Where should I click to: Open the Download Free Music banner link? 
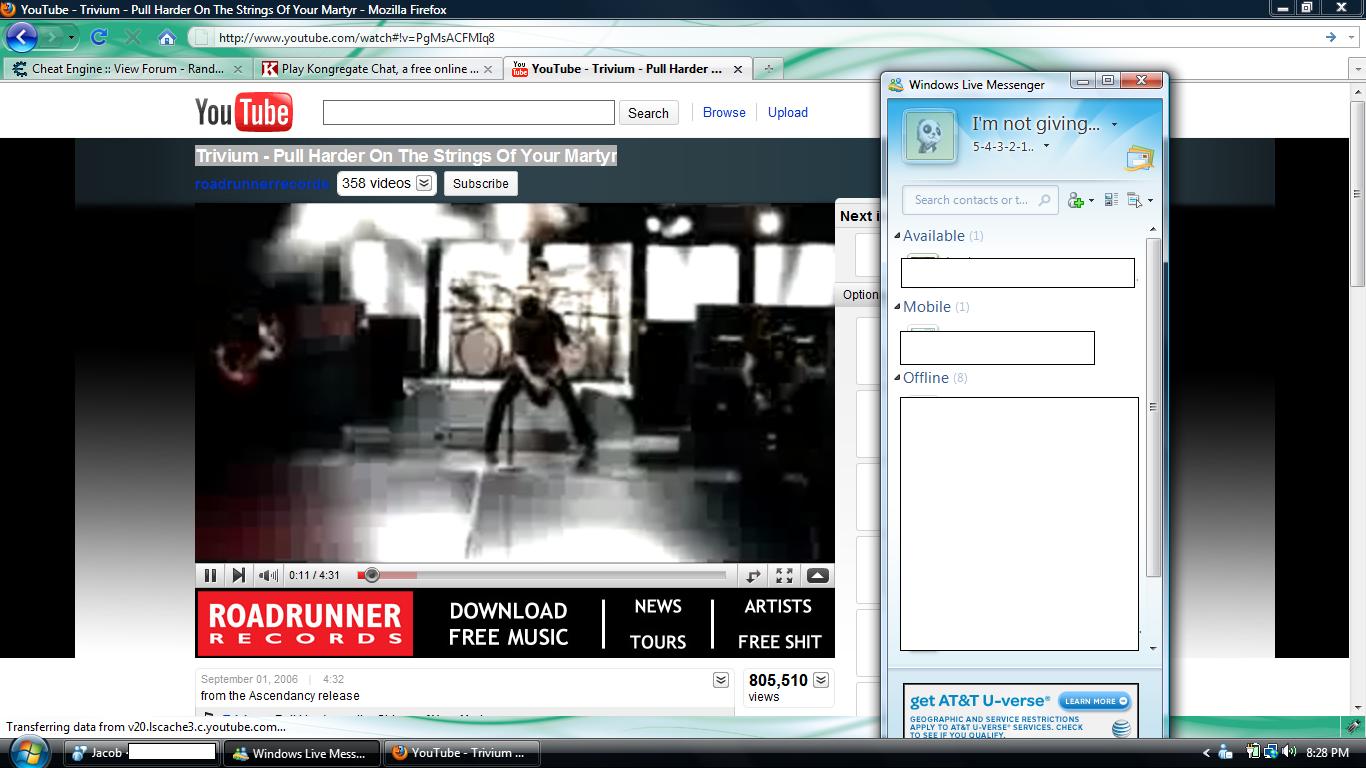click(x=508, y=624)
